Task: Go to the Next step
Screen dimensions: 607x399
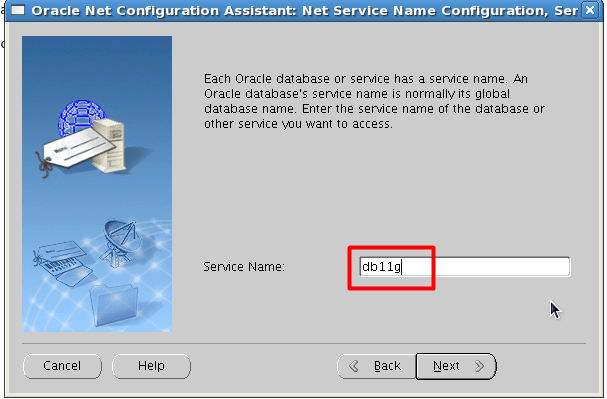Action: click(x=456, y=366)
